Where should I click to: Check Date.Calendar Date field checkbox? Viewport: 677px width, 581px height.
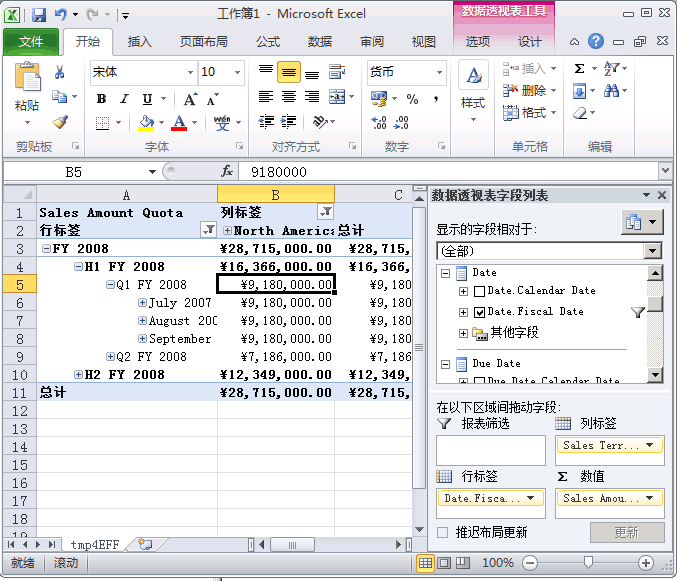pos(479,291)
